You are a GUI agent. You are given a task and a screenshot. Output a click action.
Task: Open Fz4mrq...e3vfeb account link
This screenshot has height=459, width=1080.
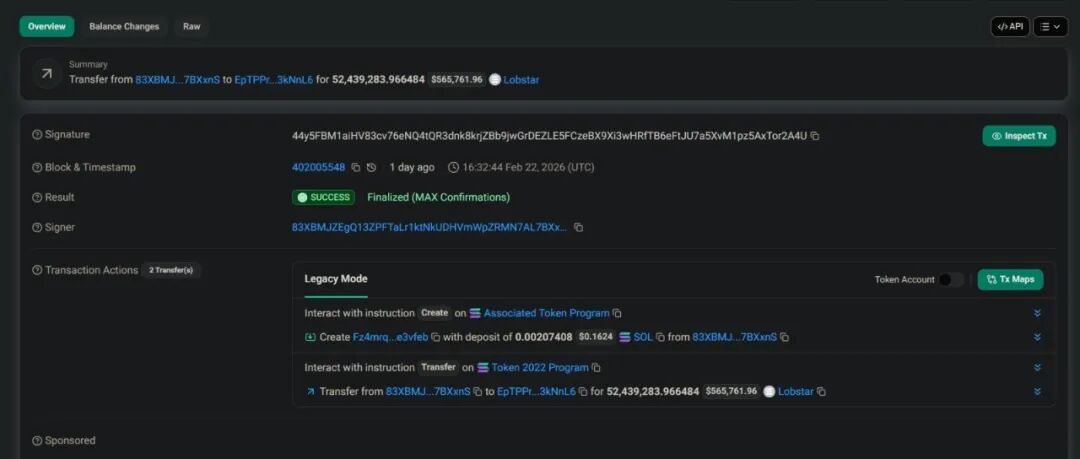(391, 338)
